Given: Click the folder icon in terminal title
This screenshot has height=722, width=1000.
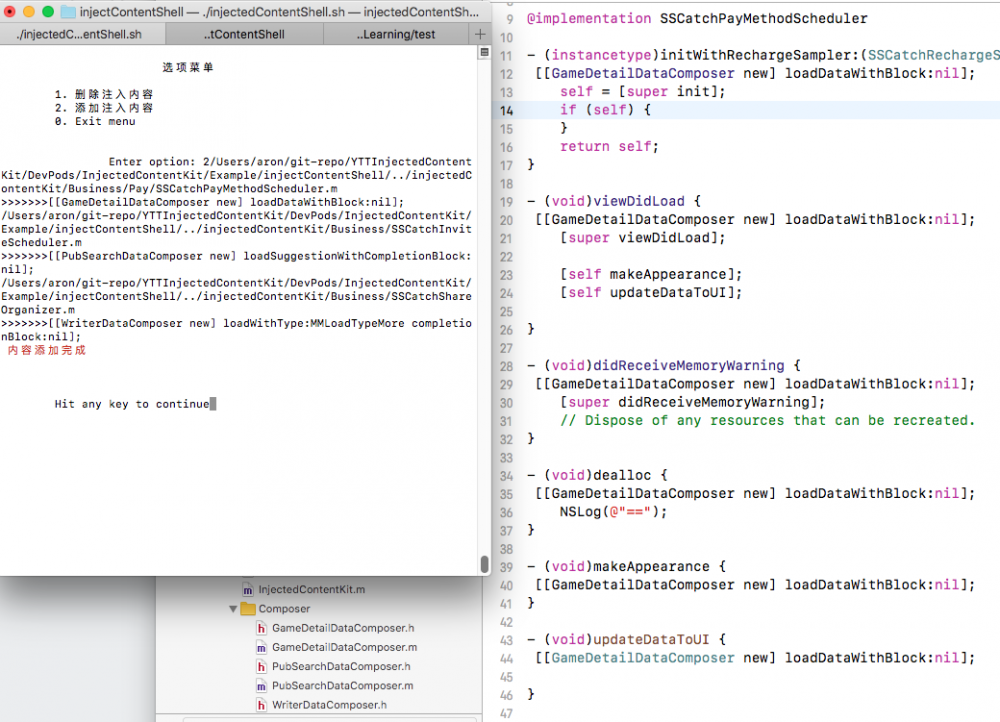Looking at the screenshot, I should point(68,11).
